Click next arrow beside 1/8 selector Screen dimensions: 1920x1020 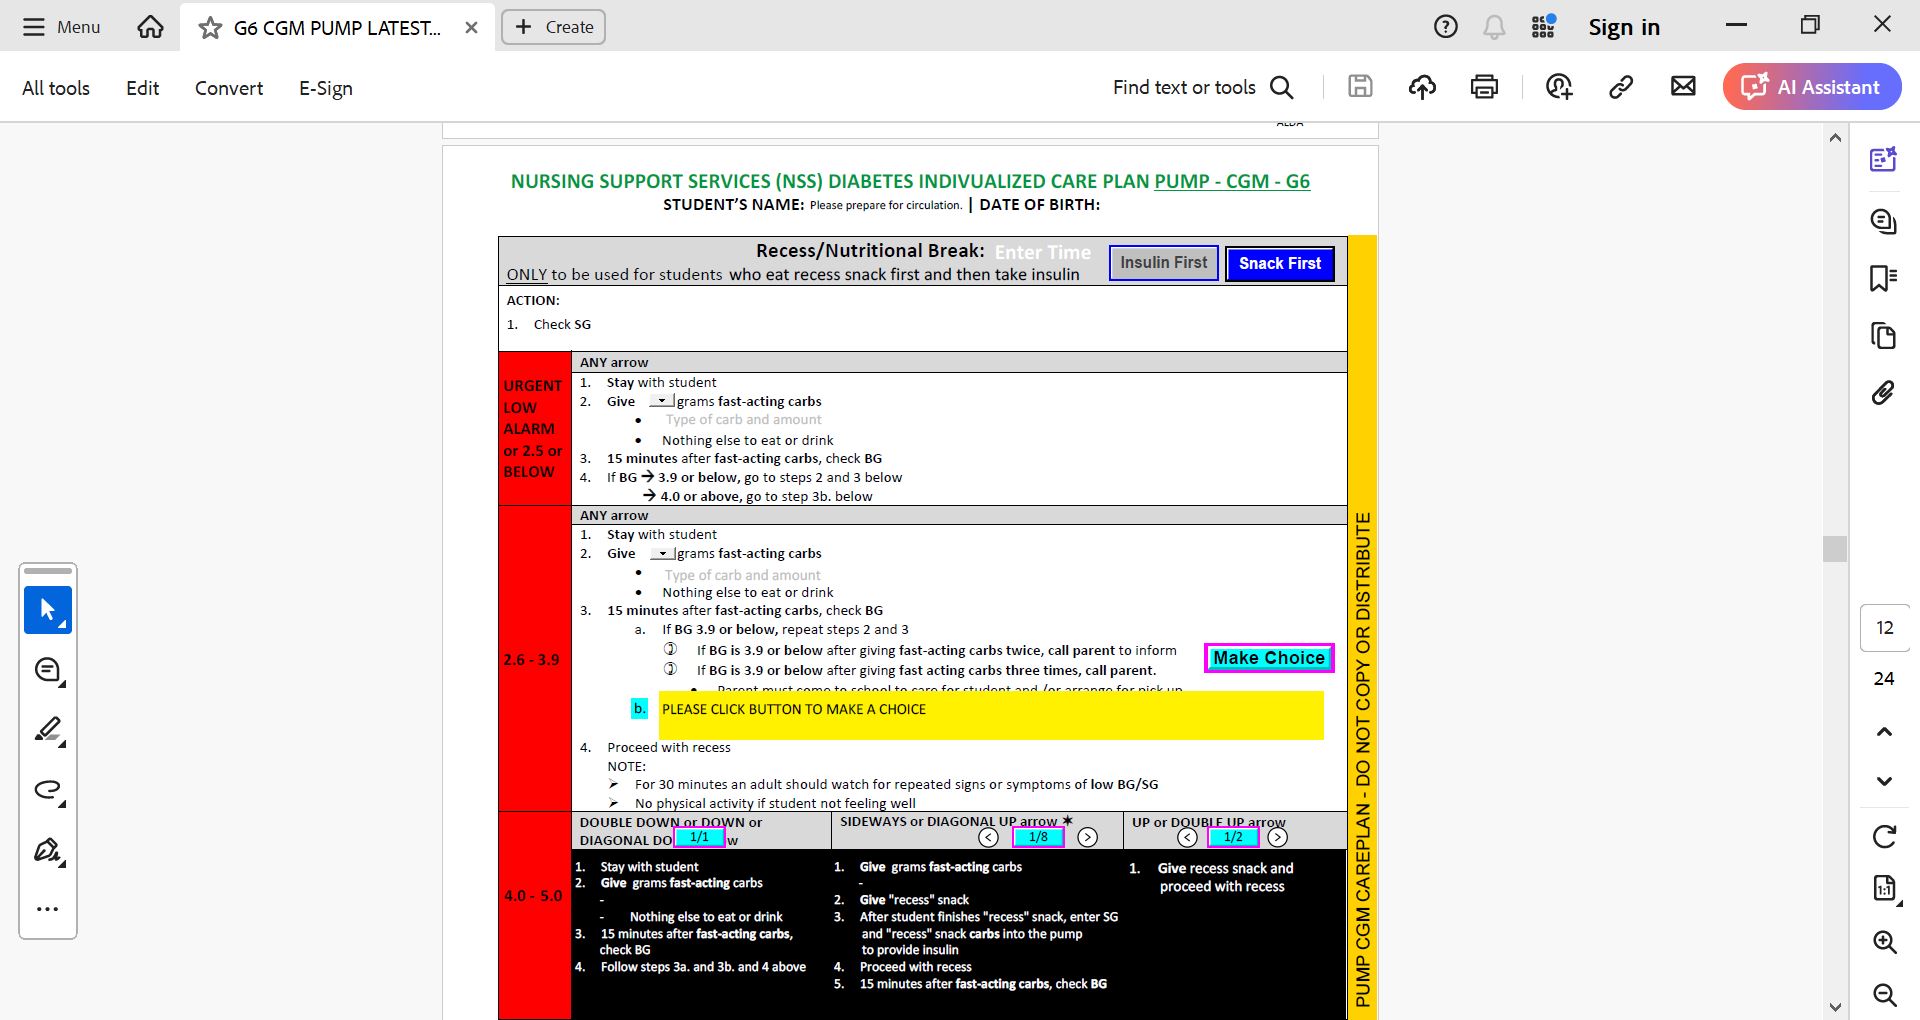1088,838
